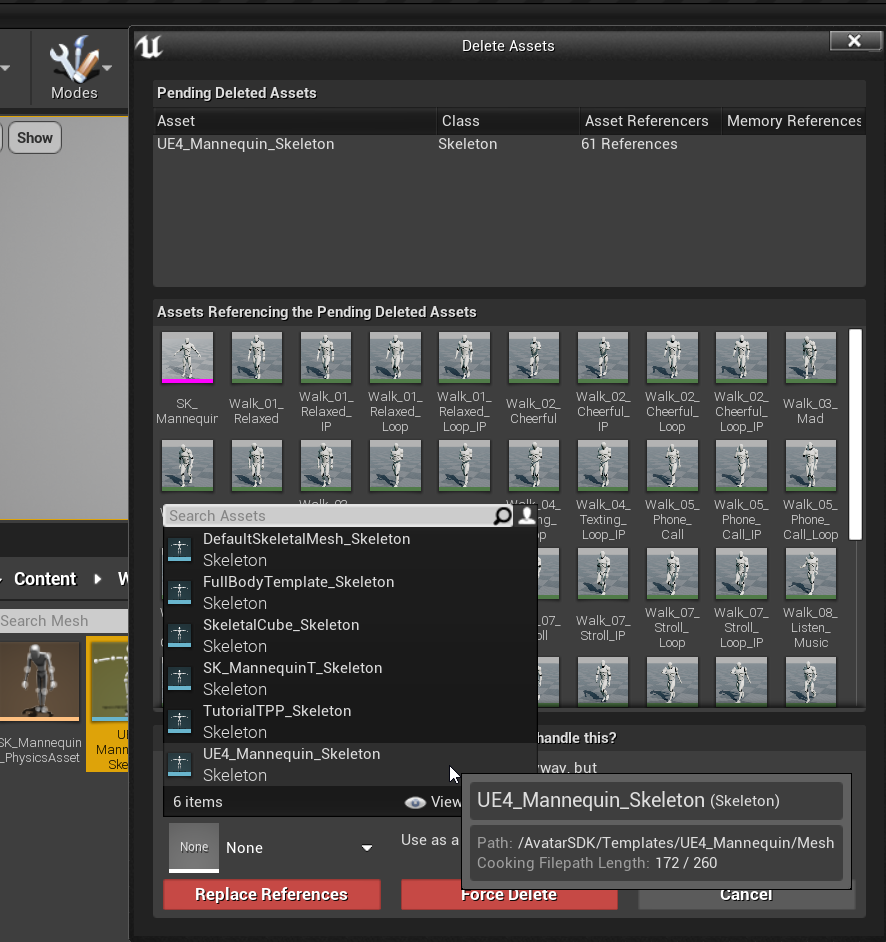Click the Skeleton class cell in pending table
The image size is (886, 942).
point(467,144)
